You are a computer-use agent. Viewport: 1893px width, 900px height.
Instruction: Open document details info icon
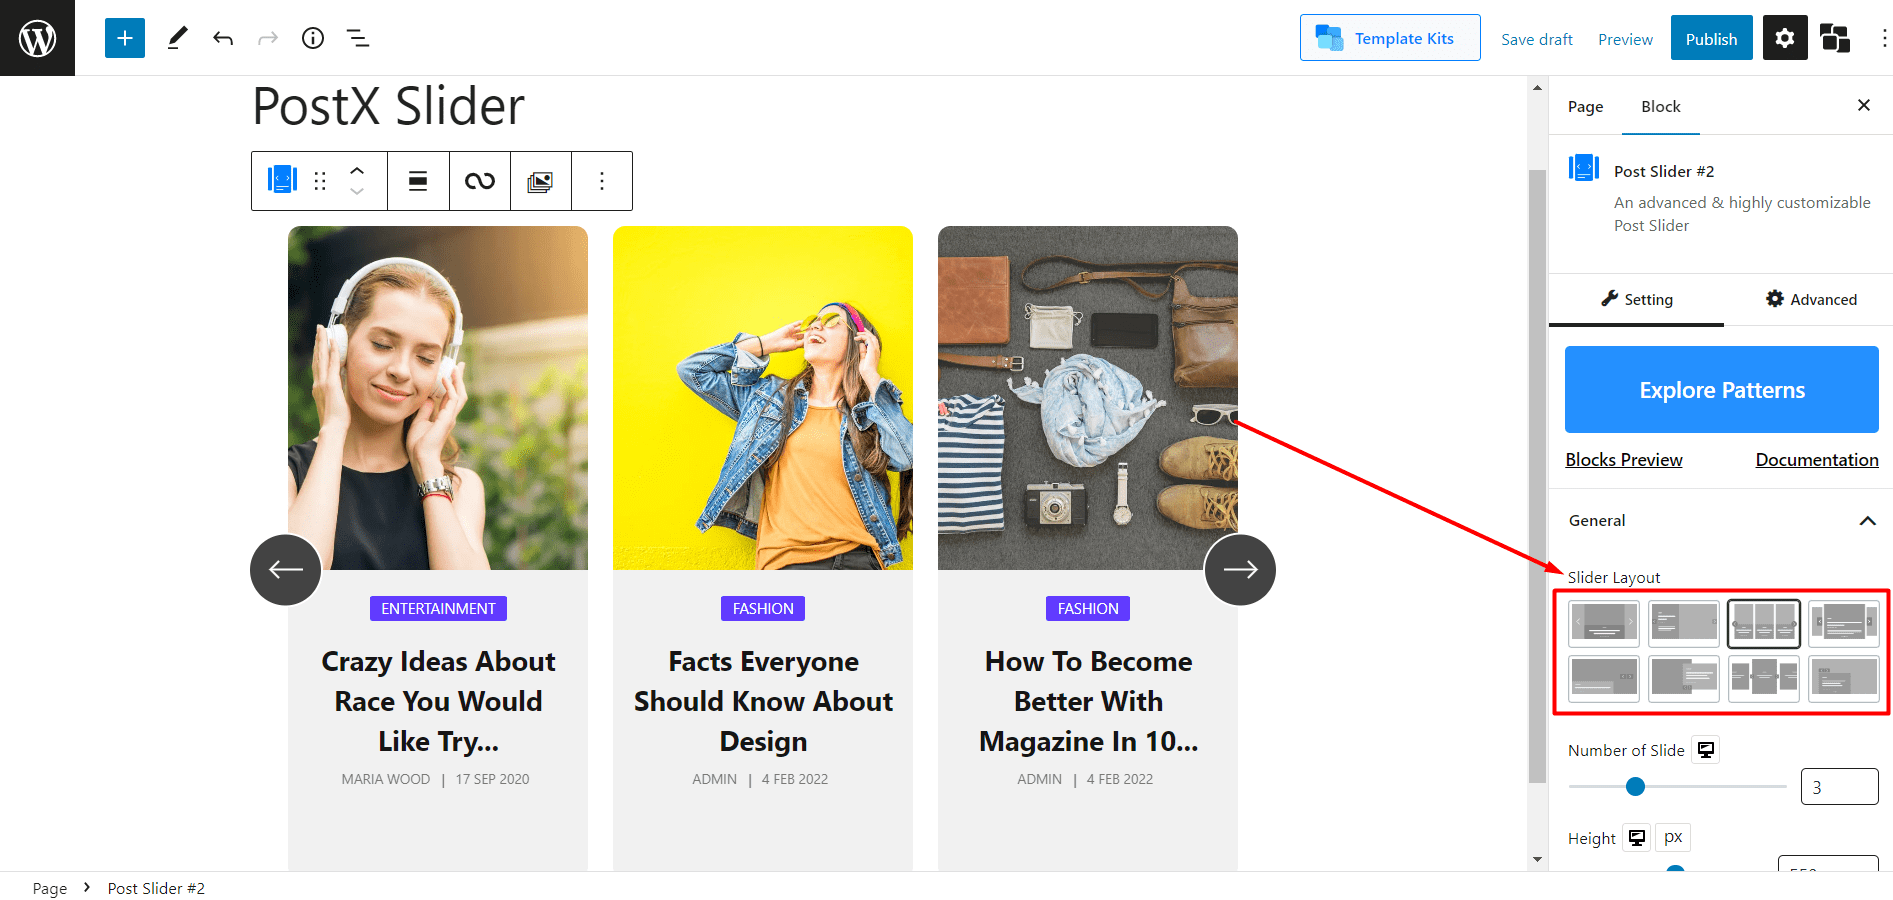pos(313,38)
